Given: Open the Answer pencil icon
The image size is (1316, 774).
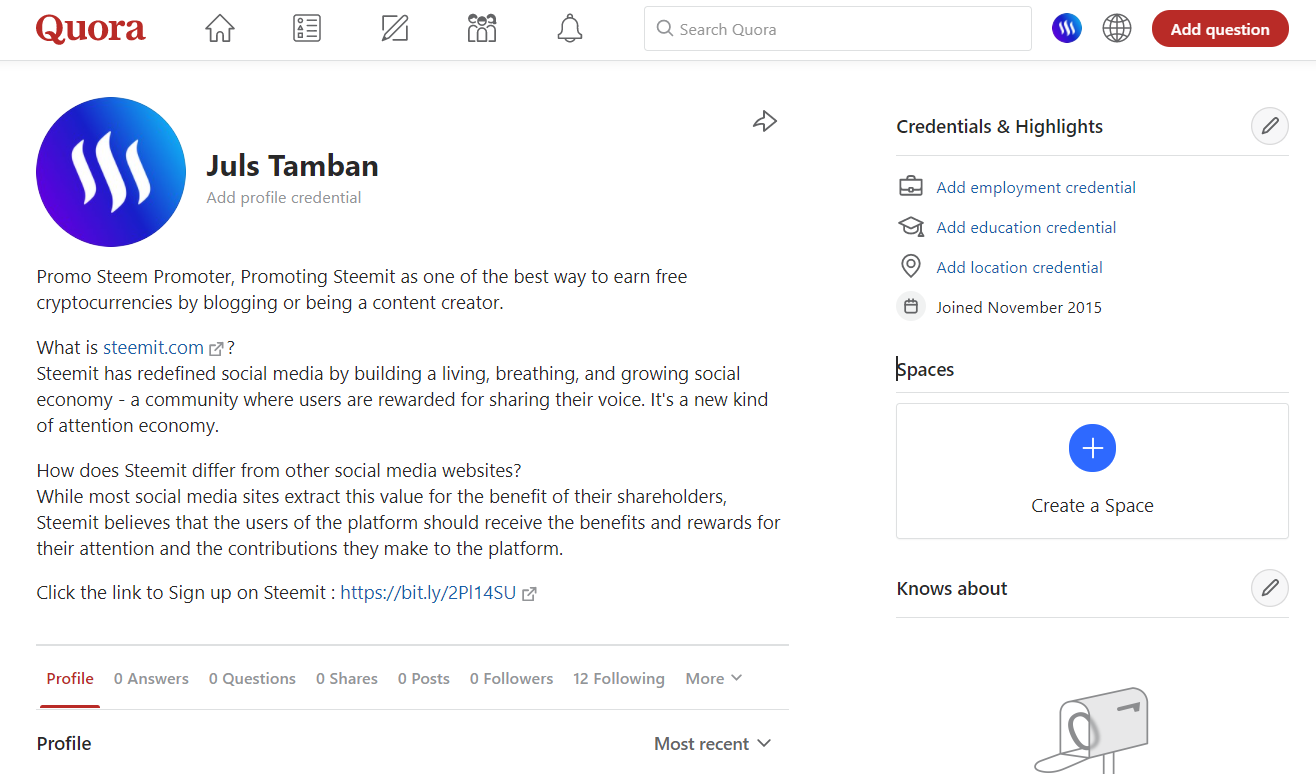Looking at the screenshot, I should pyautogui.click(x=395, y=29).
